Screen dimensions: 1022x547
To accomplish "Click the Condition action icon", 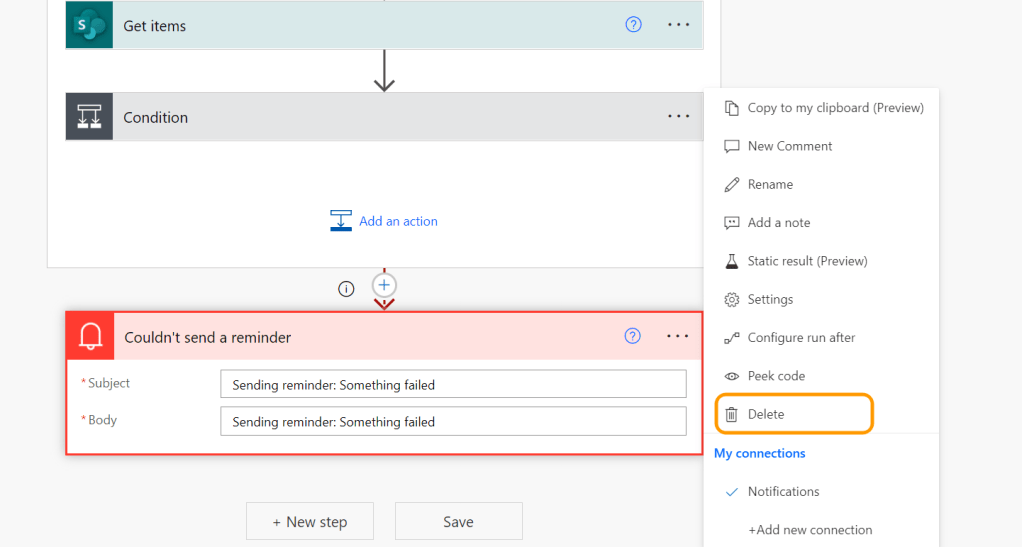I will 90,117.
